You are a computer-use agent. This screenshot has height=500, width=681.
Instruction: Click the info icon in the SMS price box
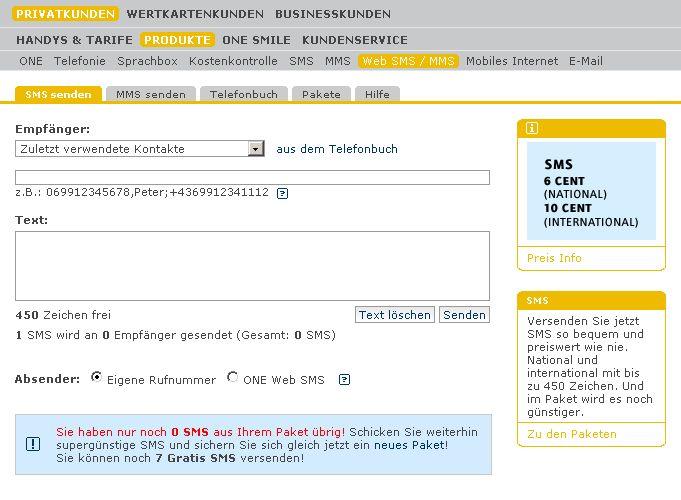tap(532, 128)
